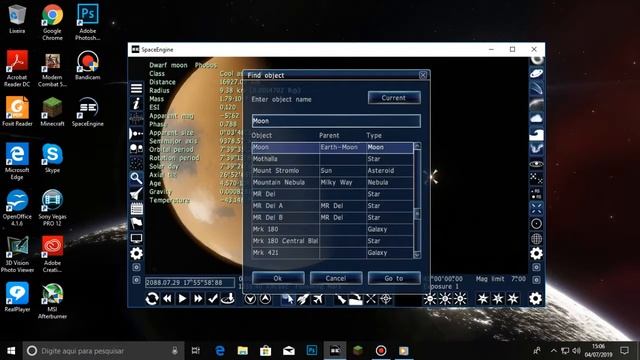Toggle water wave icon in right toolbar
This screenshot has height=360, width=640.
coord(536,134)
